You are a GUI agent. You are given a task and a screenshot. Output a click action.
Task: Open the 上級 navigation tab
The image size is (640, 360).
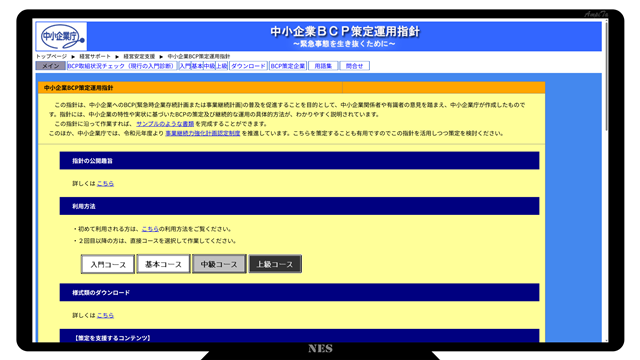click(x=222, y=66)
